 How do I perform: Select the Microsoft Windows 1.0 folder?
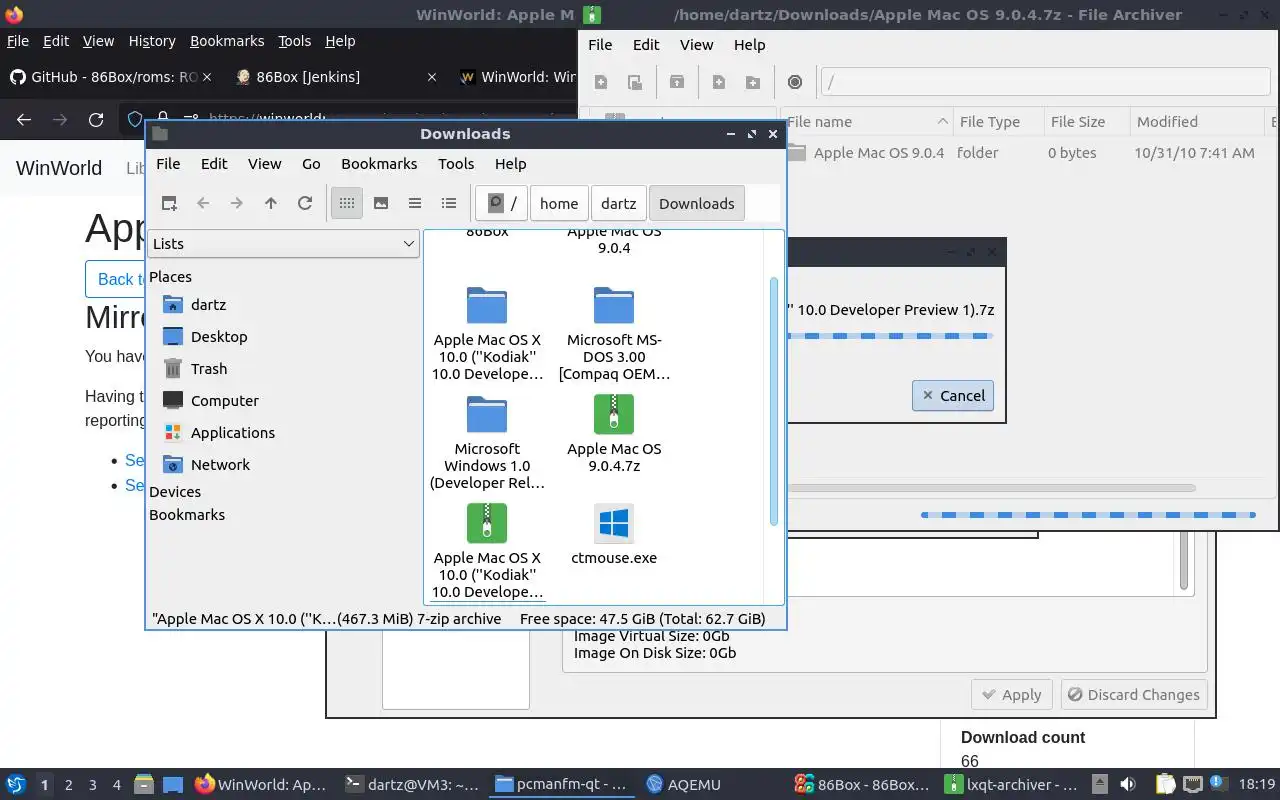coord(487,443)
